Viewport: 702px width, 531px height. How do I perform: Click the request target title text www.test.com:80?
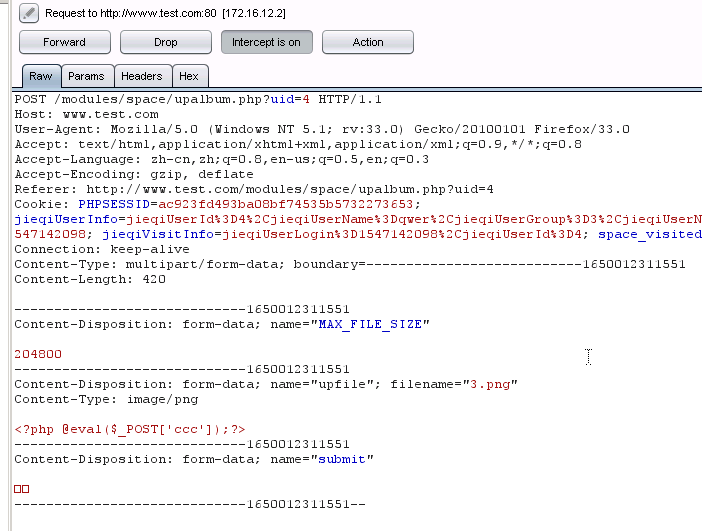pos(158,13)
